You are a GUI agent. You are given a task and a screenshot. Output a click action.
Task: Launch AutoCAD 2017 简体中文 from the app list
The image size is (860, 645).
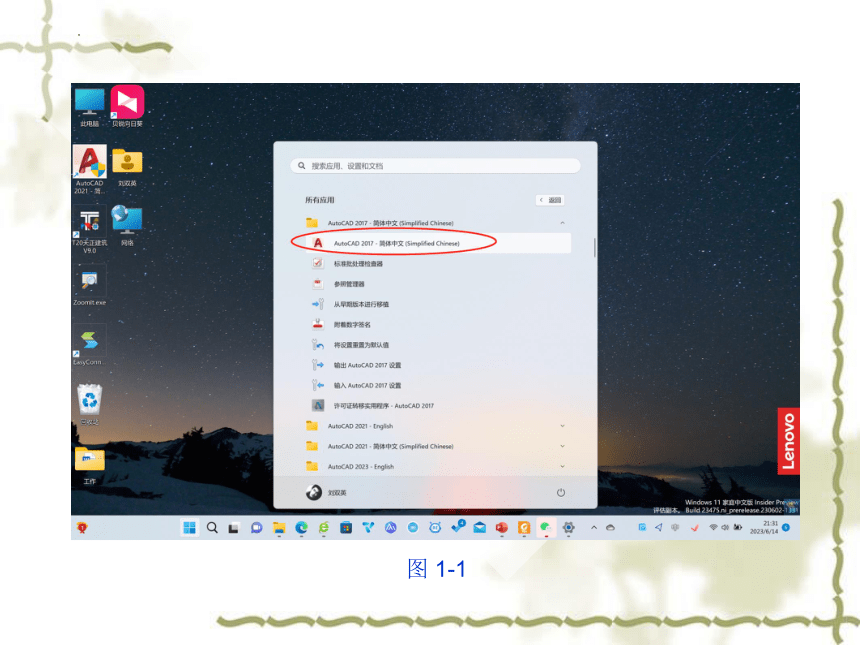[x=438, y=243]
